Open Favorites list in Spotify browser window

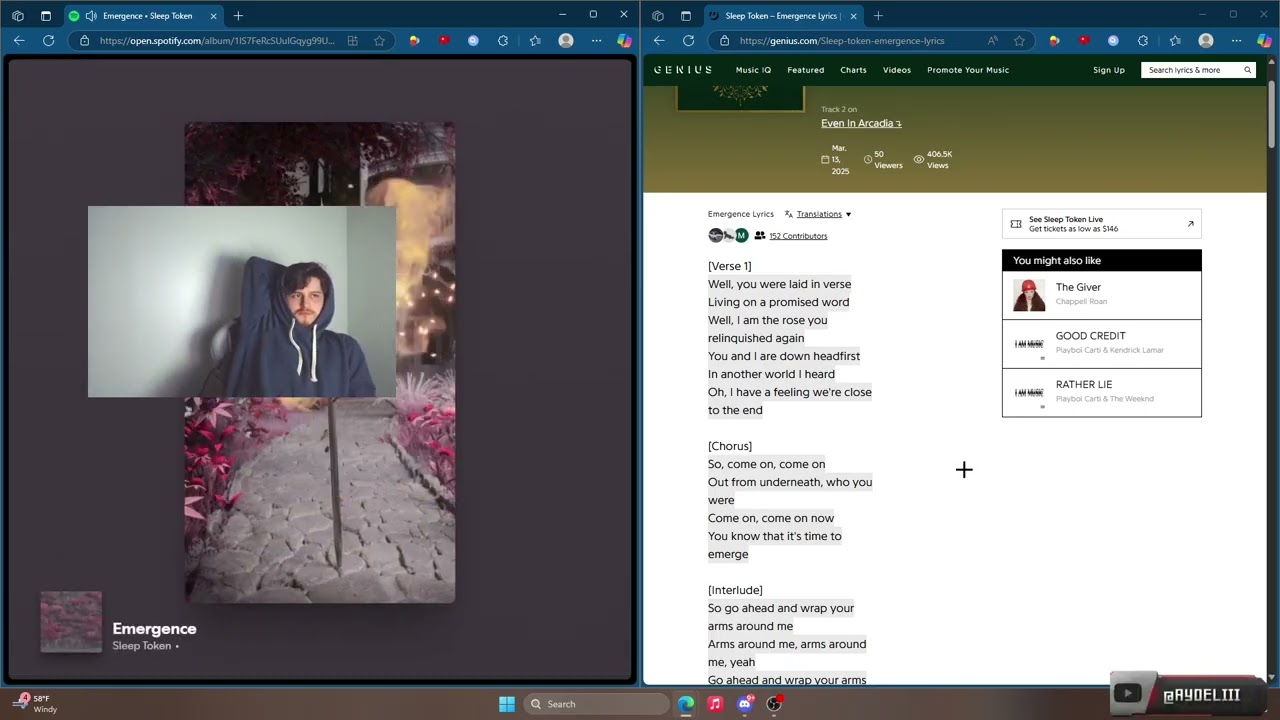tap(535, 41)
